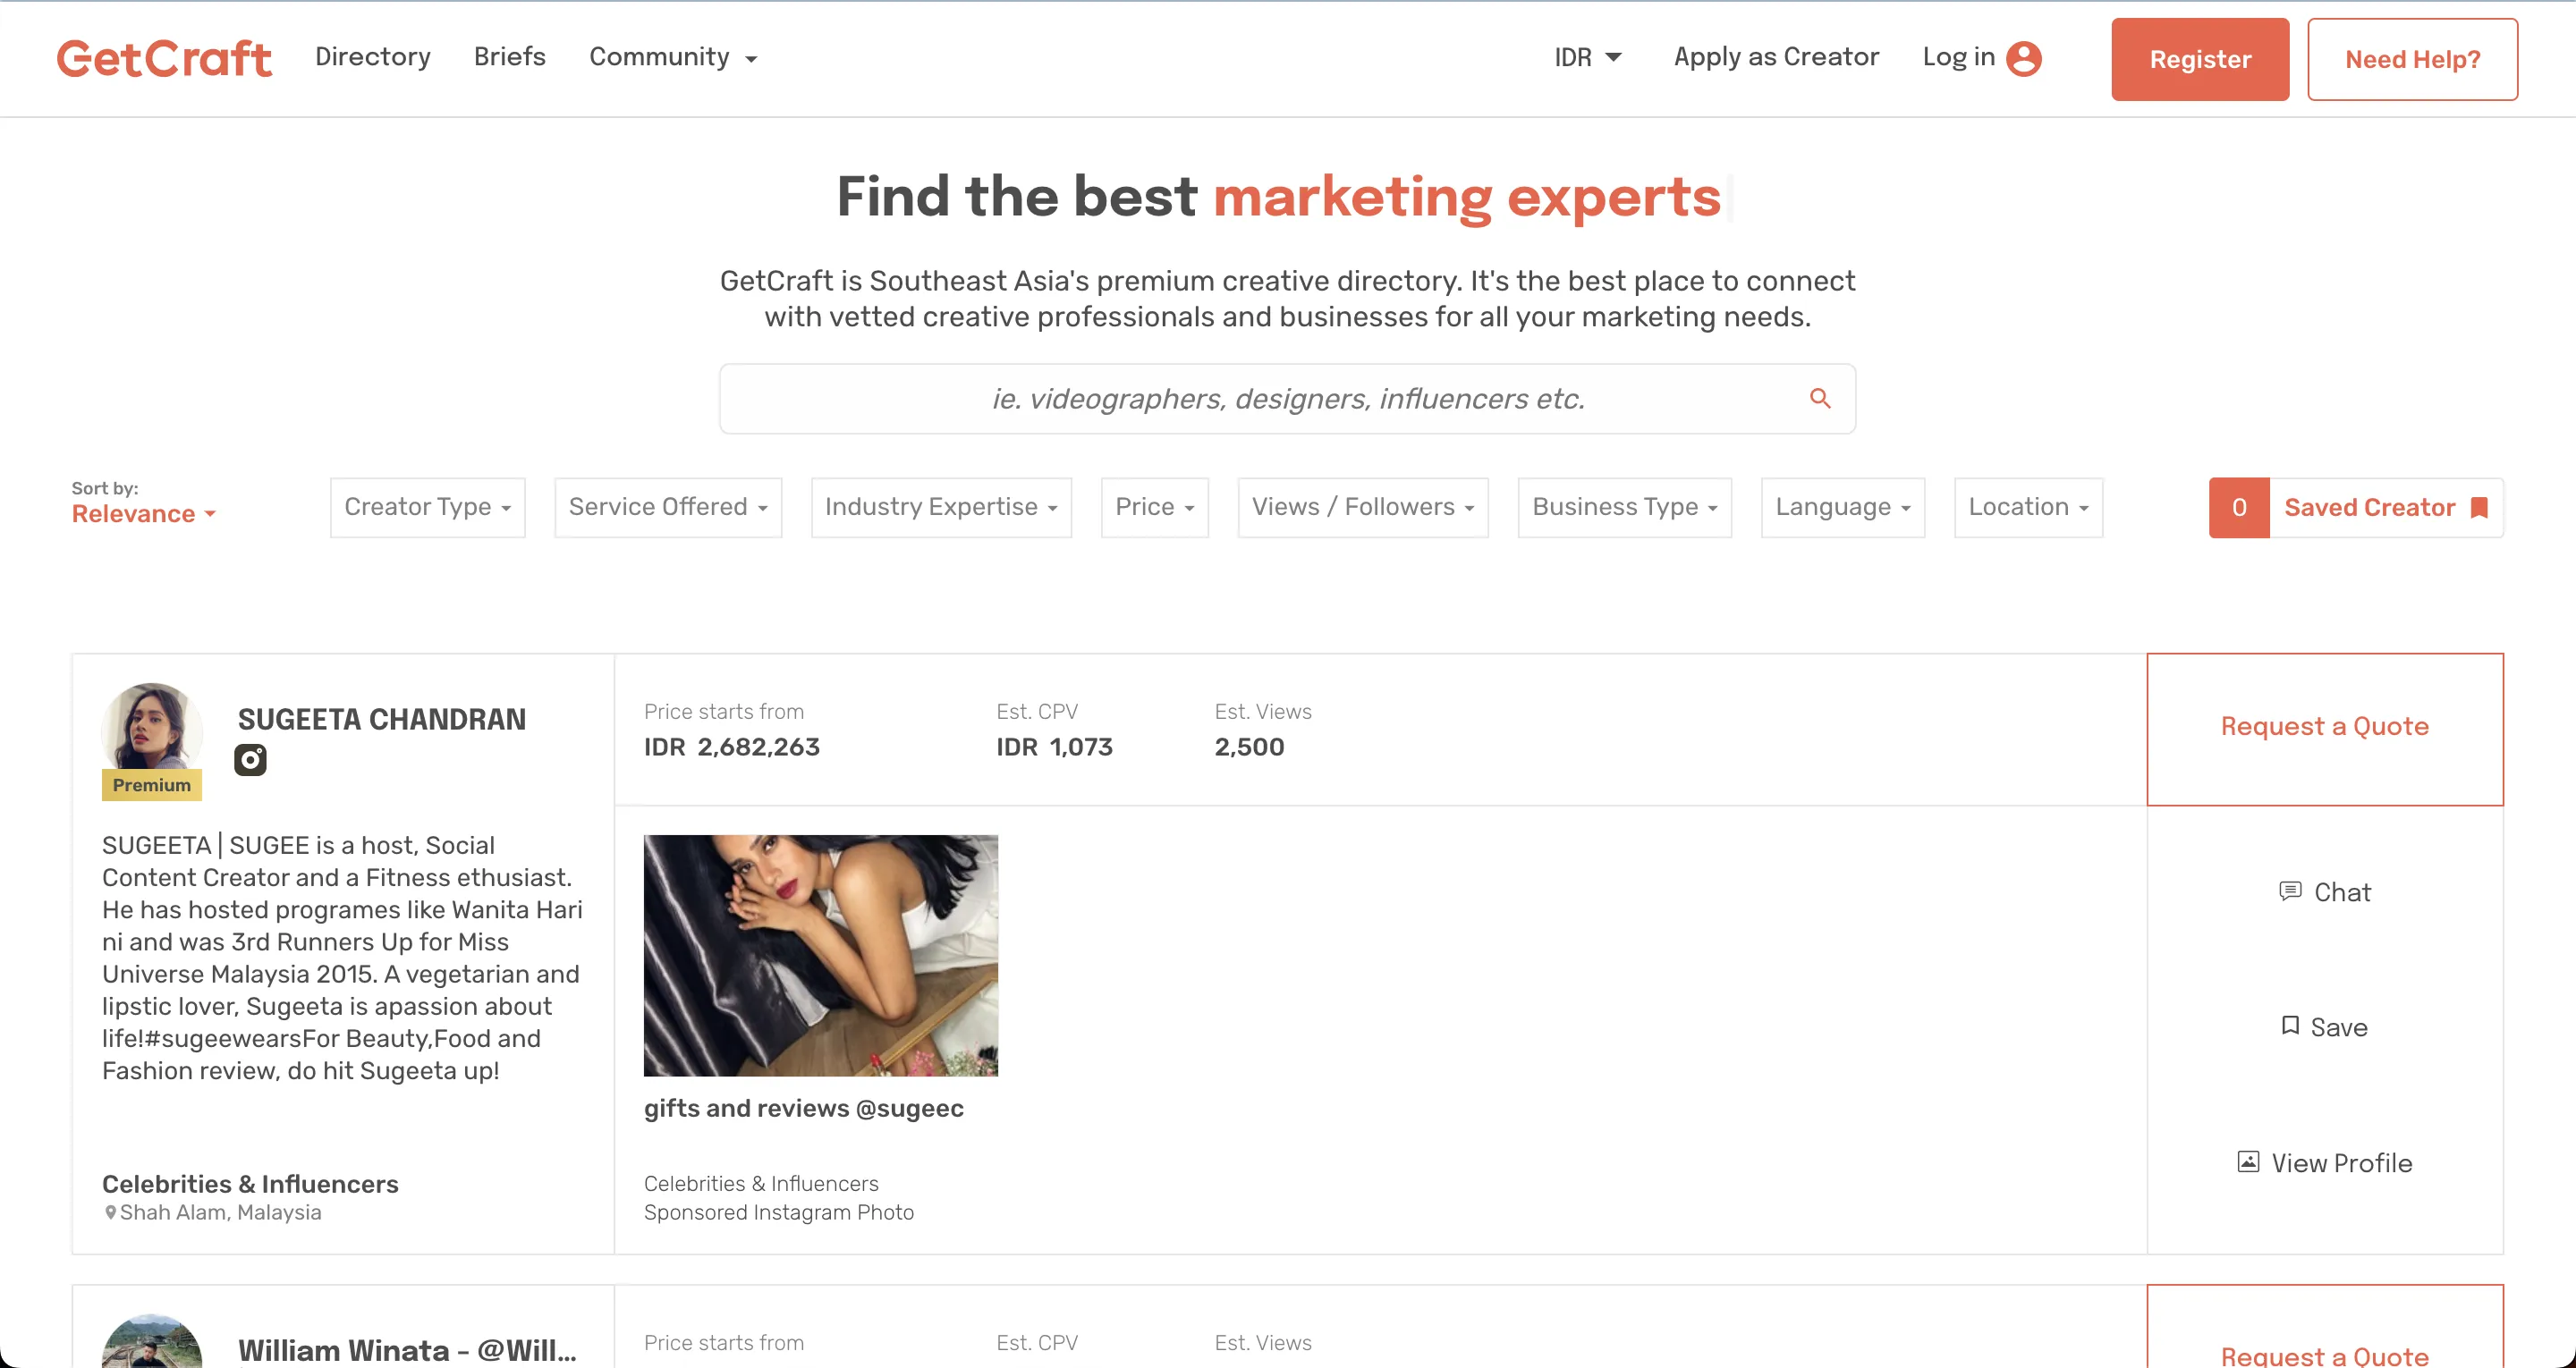Viewport: 2576px width, 1368px height.
Task: Click the creator search input field
Action: point(1288,398)
